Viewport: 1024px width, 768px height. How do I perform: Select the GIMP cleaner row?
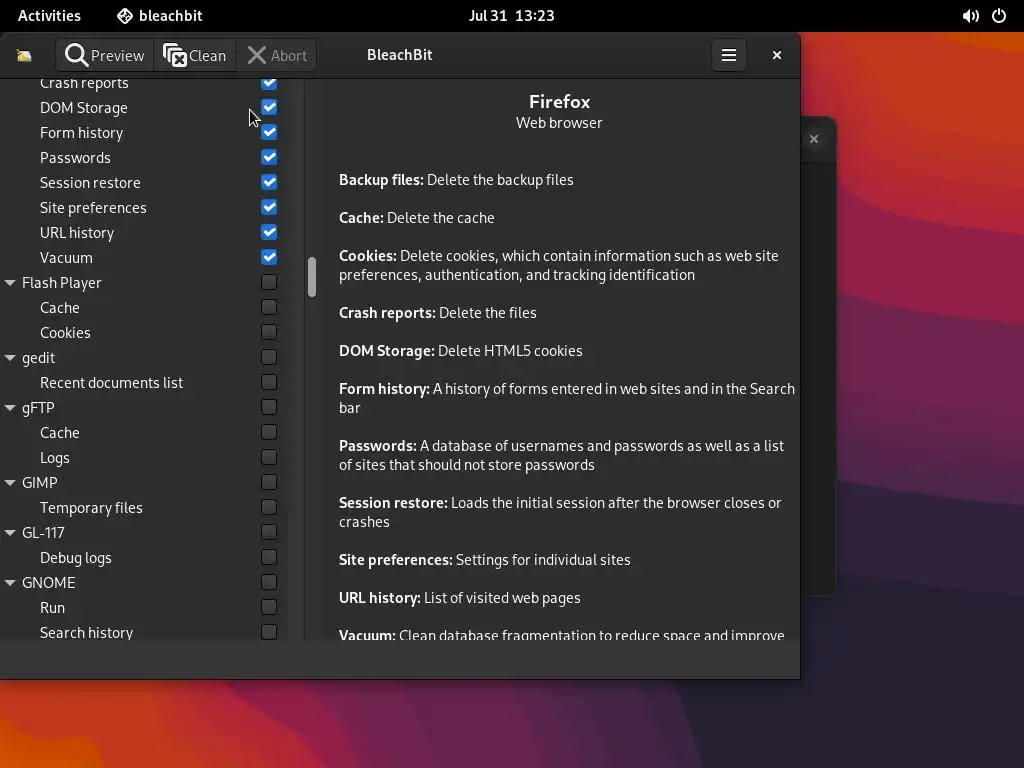pyautogui.click(x=144, y=483)
